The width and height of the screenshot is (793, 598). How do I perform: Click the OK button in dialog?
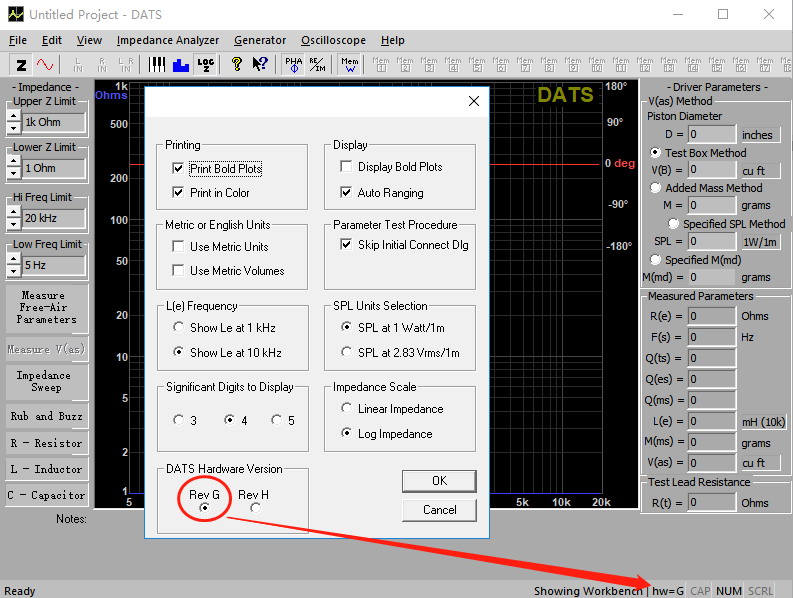pos(439,481)
